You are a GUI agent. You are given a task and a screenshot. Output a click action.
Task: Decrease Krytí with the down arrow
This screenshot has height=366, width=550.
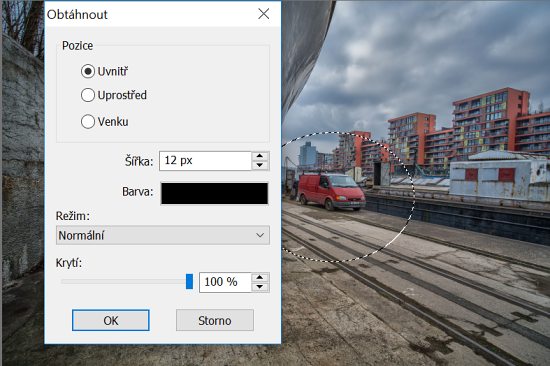pos(260,287)
